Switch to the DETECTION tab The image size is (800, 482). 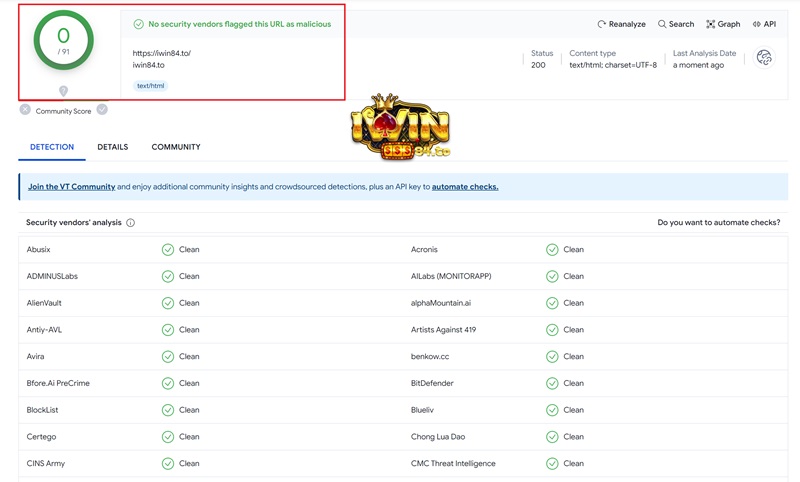[52, 147]
